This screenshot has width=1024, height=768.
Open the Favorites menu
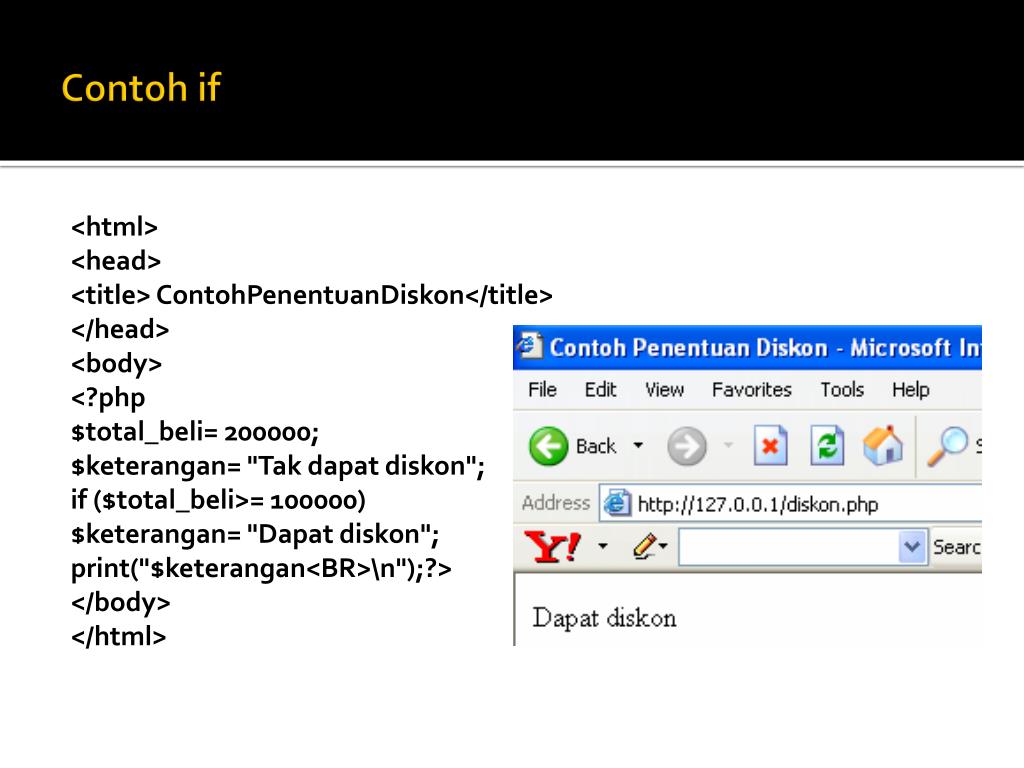pos(752,389)
